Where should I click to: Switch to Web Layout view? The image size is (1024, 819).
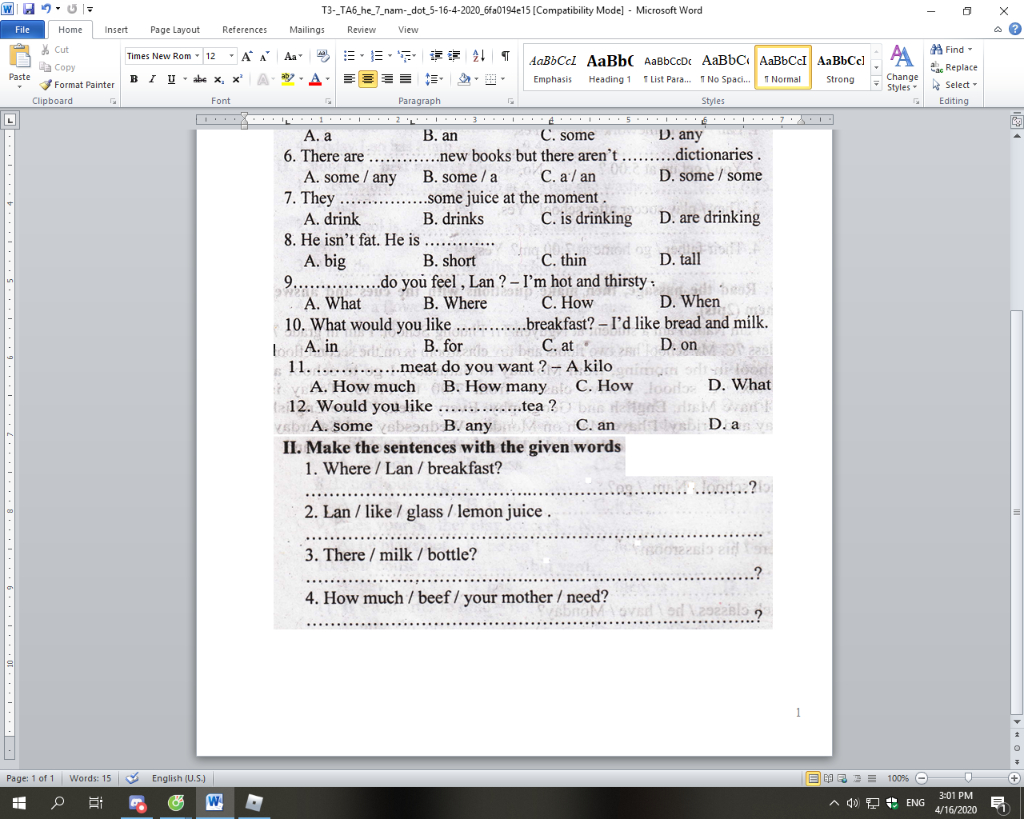click(x=842, y=779)
